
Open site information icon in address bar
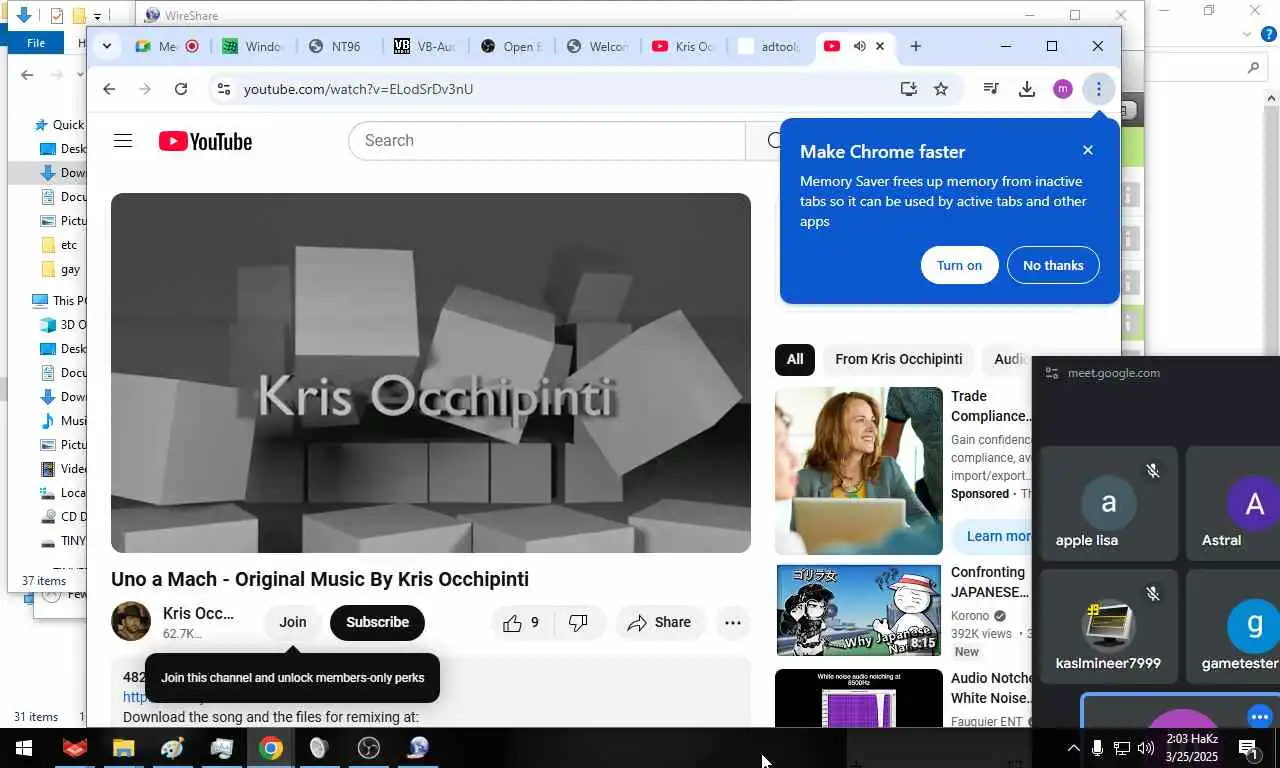click(x=224, y=89)
